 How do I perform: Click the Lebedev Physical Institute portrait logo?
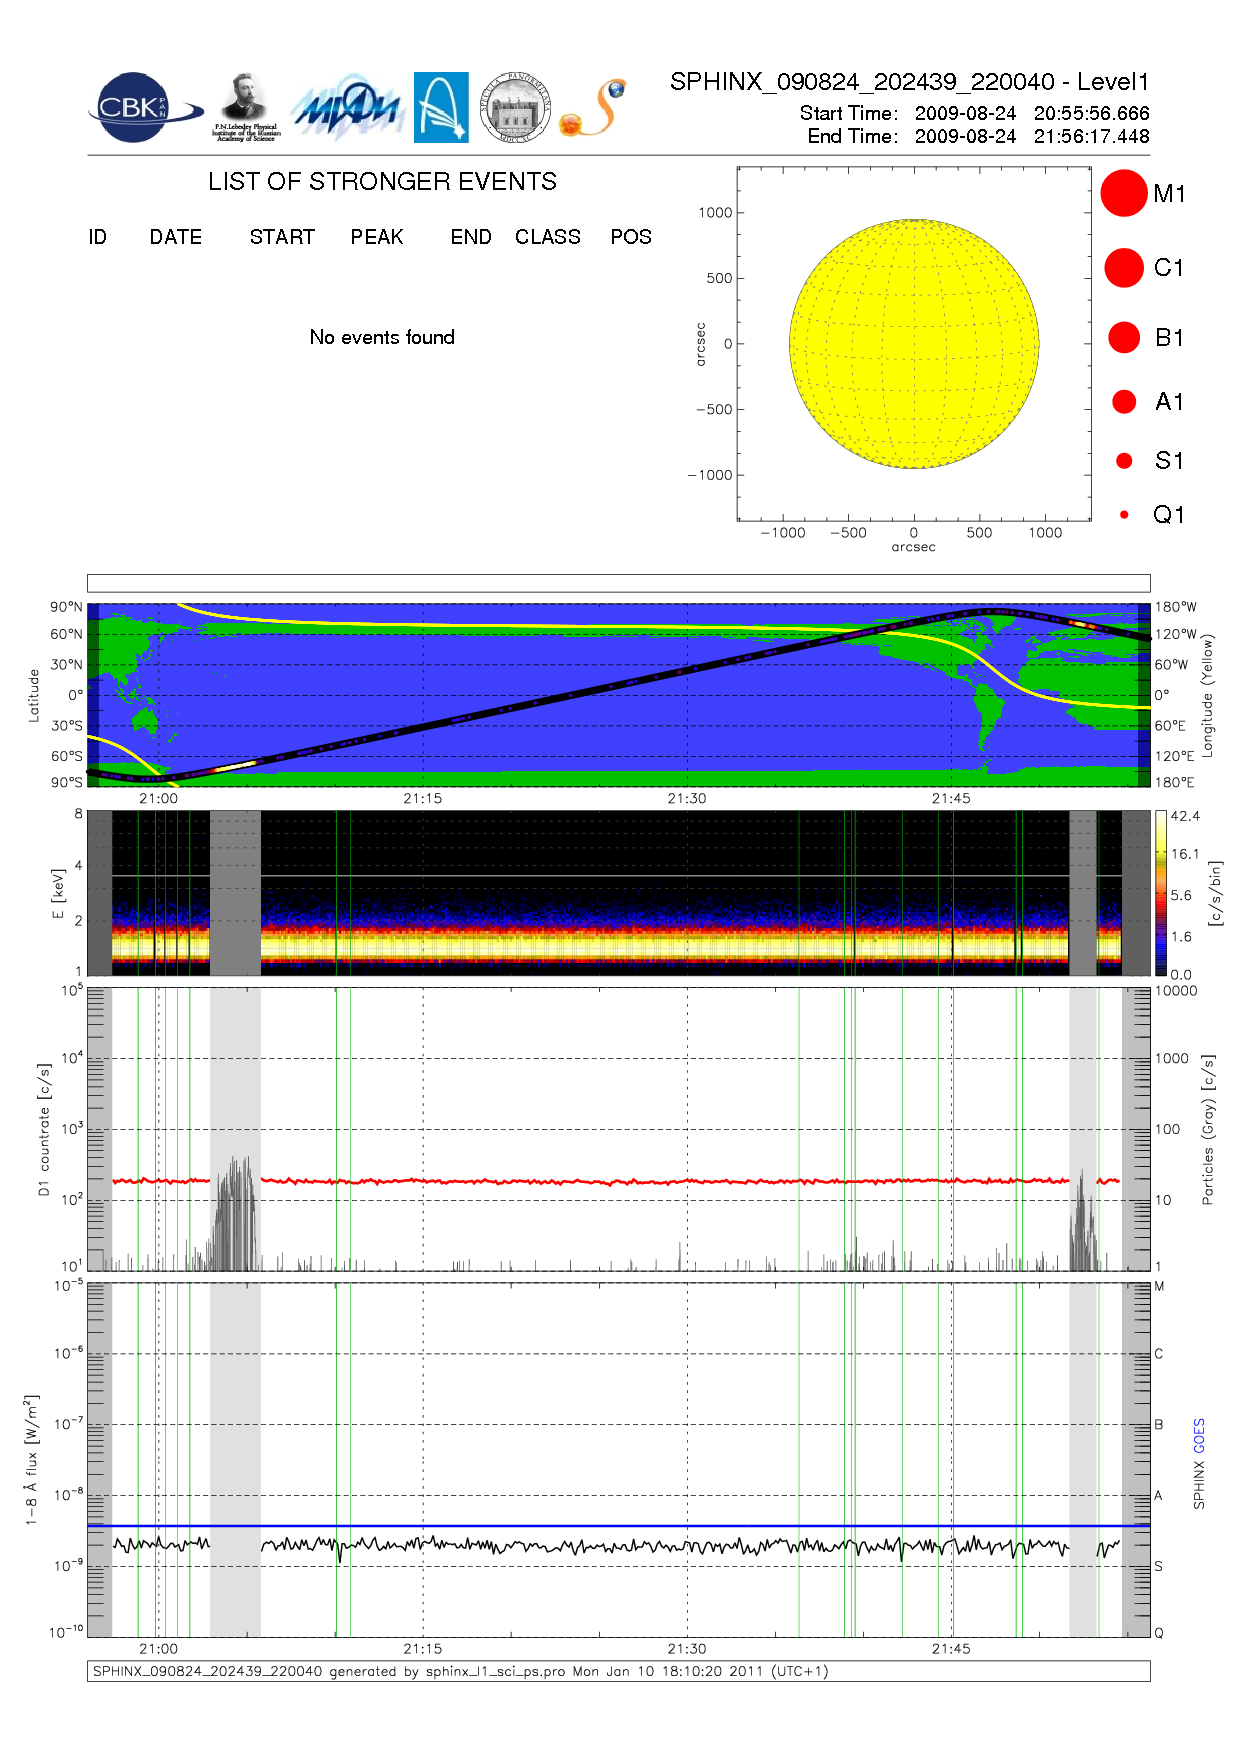point(245,106)
